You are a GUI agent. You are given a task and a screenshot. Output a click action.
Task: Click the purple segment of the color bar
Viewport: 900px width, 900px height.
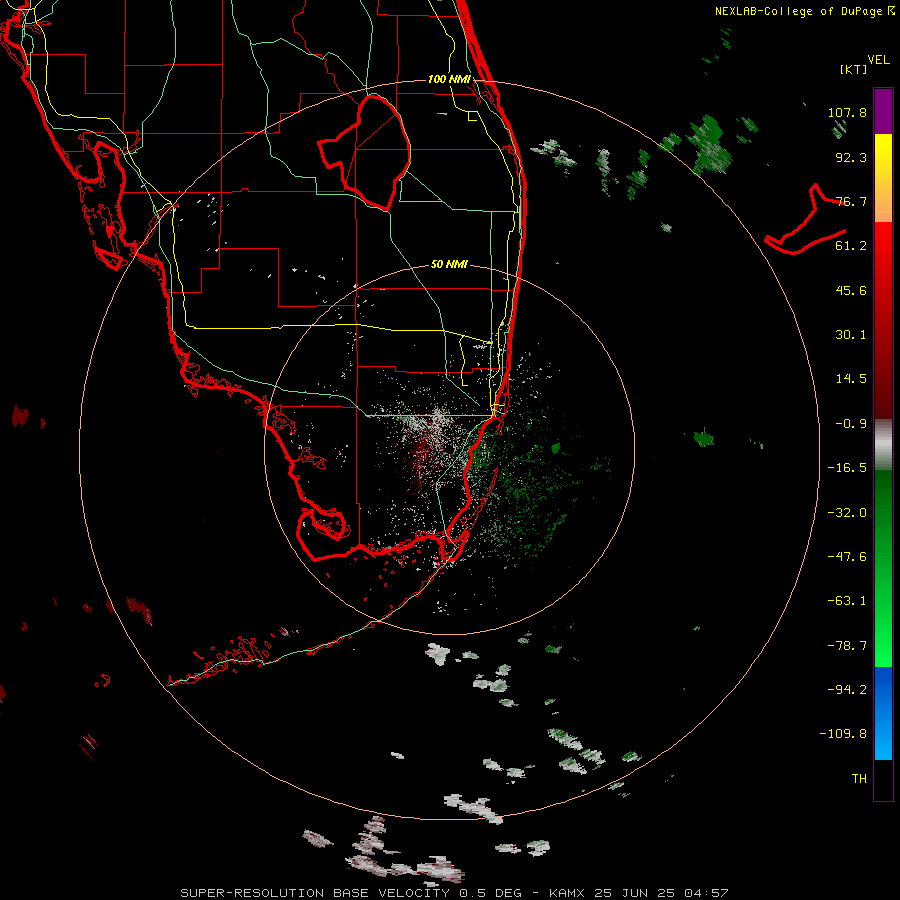click(883, 111)
